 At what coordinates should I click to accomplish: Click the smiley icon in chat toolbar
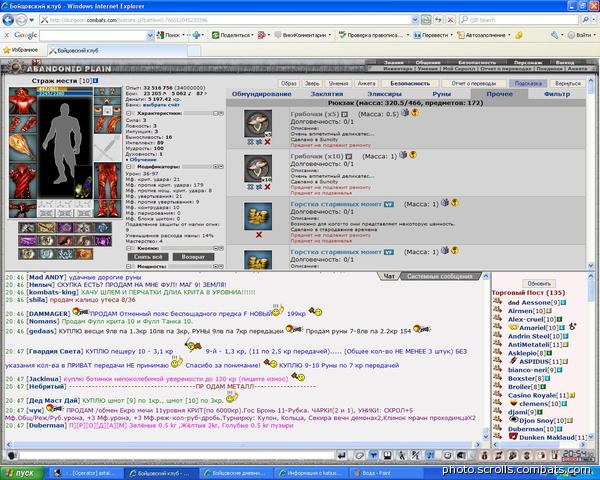click(447, 456)
